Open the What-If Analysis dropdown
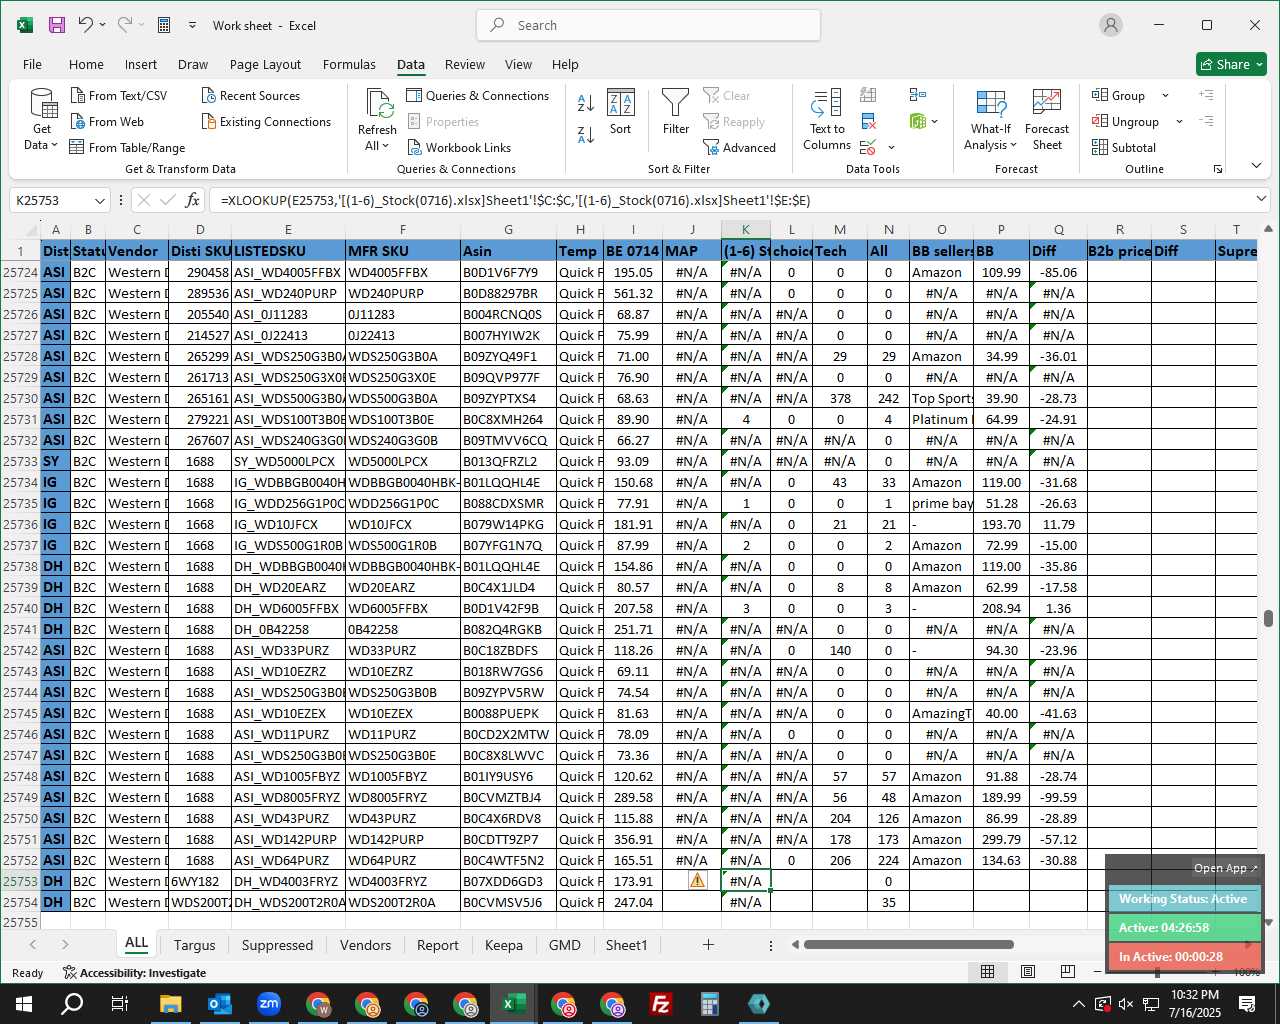 coord(990,120)
